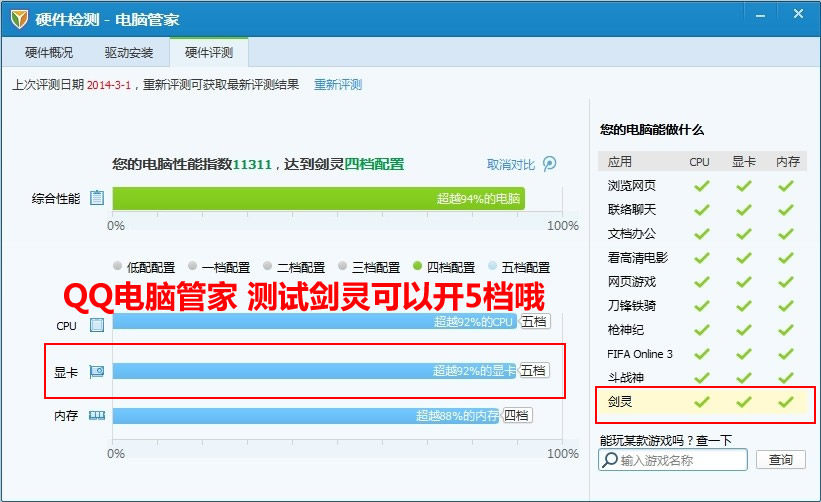Click the 重新评测 link
This screenshot has height=502, width=821.
pos(338,84)
